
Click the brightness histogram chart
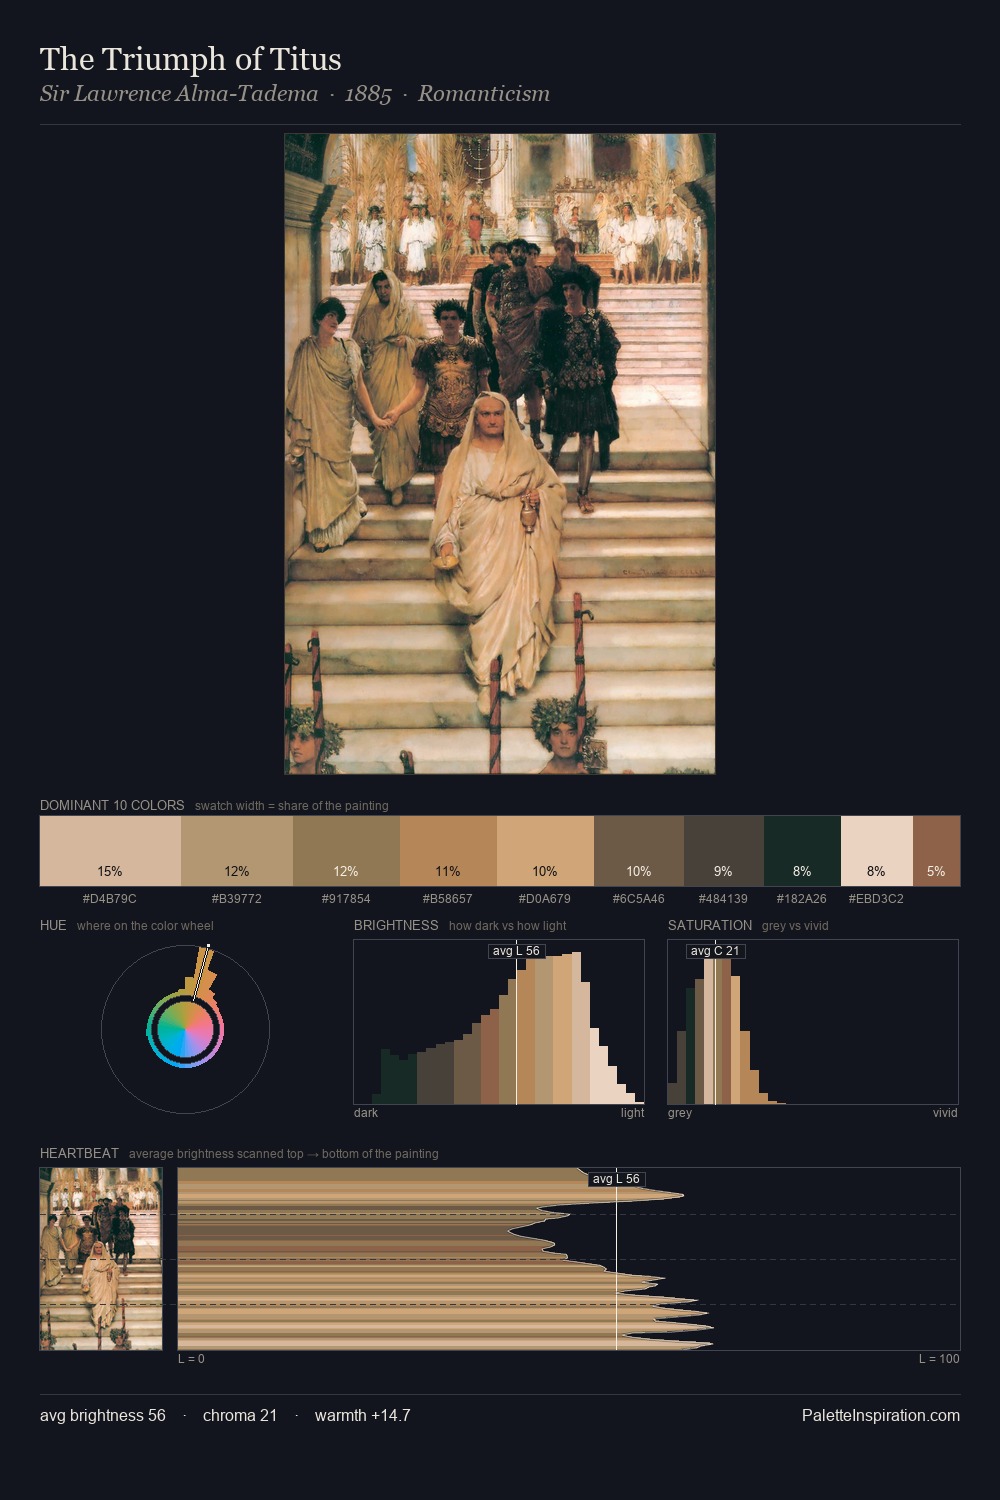coord(499,1022)
